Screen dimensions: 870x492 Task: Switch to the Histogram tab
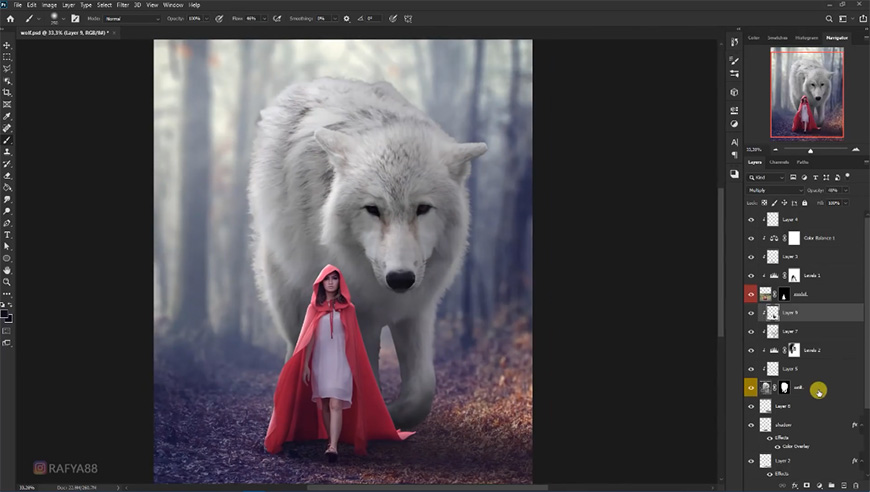[806, 38]
